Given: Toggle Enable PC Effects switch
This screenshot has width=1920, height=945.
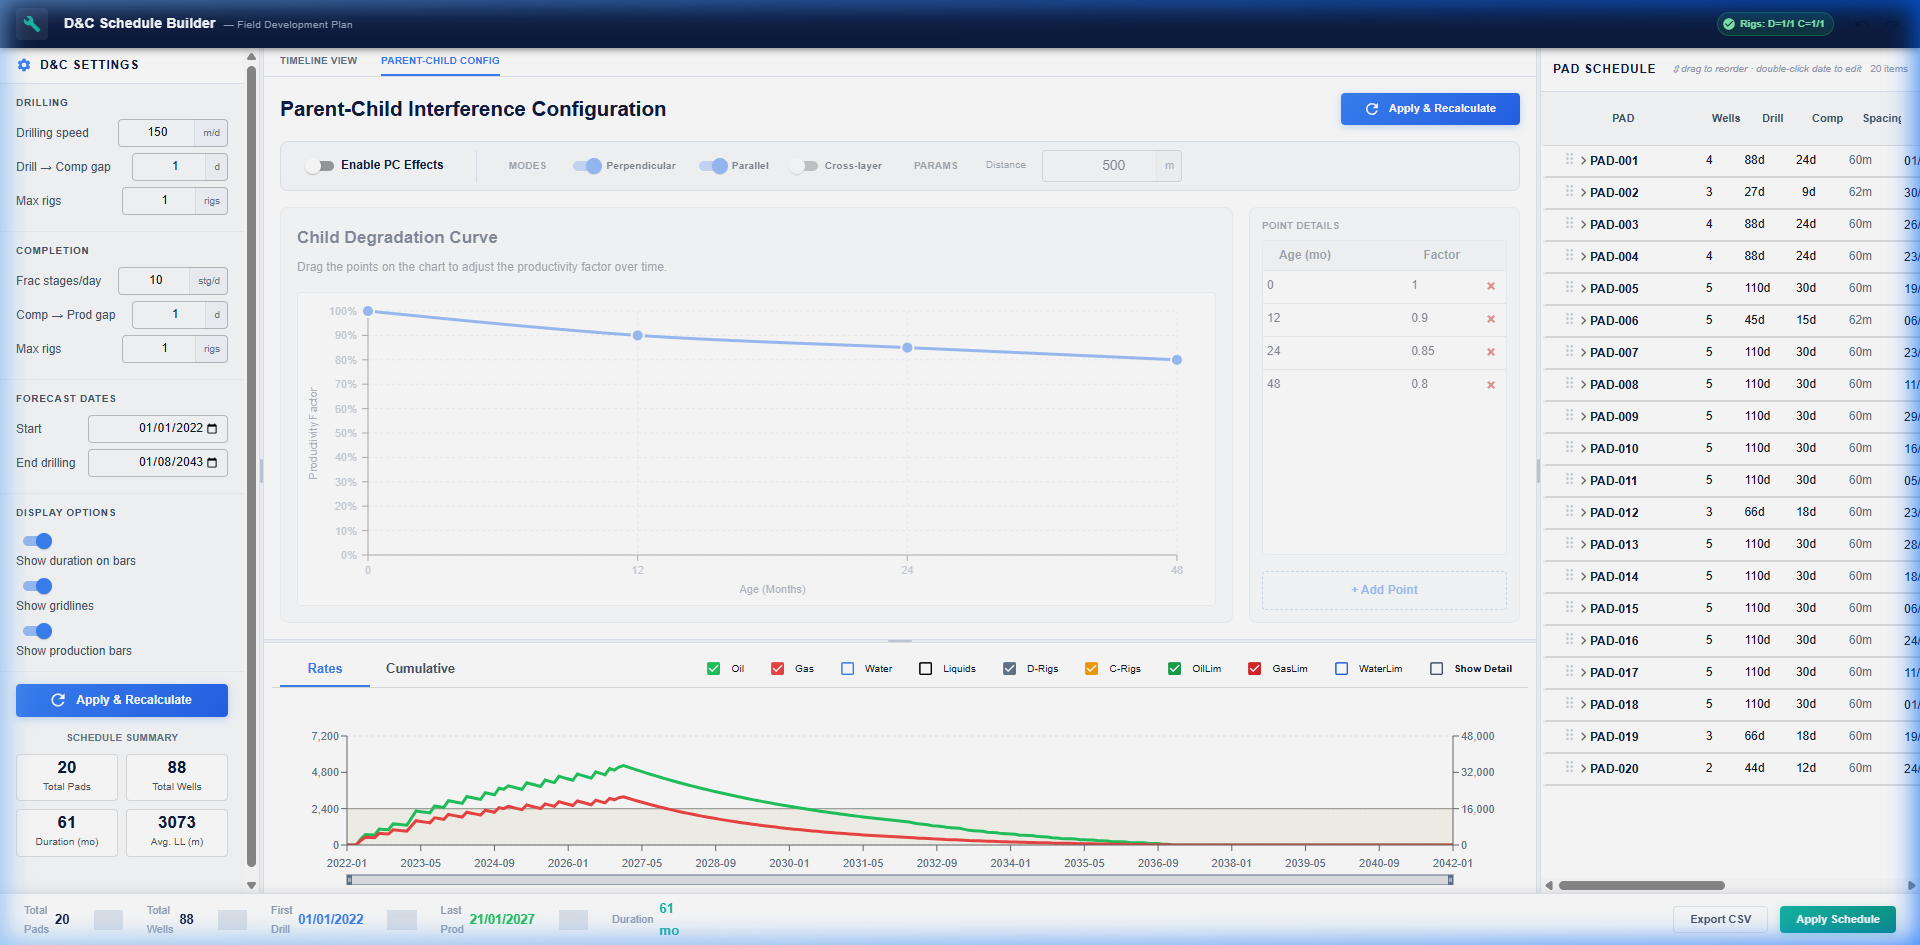Looking at the screenshot, I should coord(320,166).
